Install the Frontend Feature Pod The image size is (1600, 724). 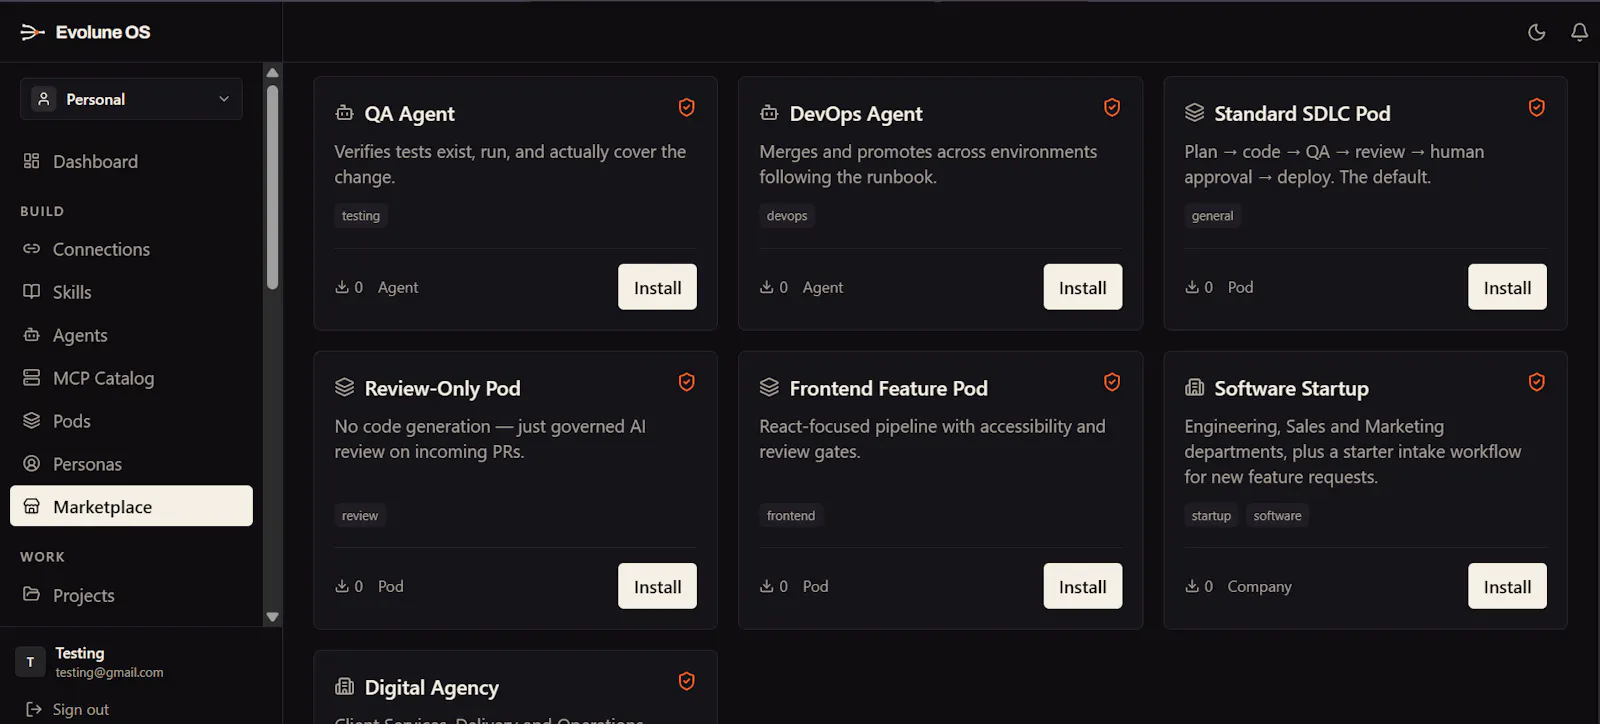point(1082,586)
